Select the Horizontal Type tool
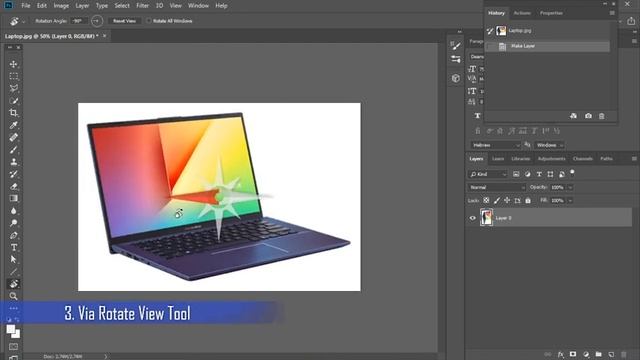 click(x=13, y=247)
